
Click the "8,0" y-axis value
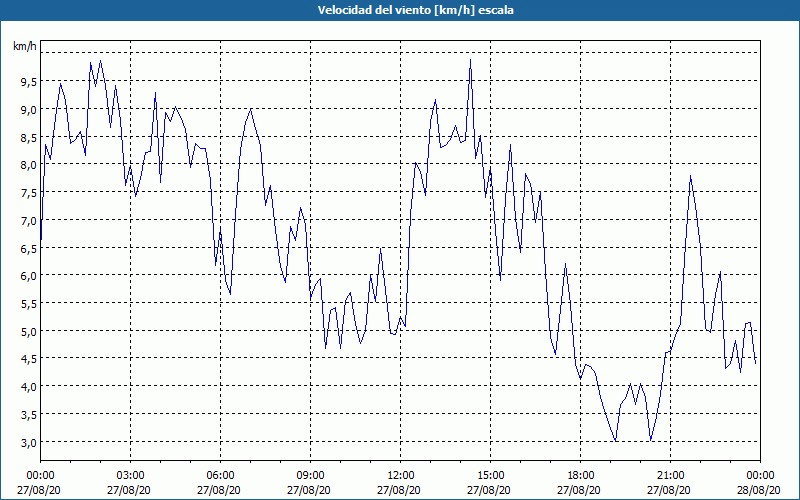point(29,165)
